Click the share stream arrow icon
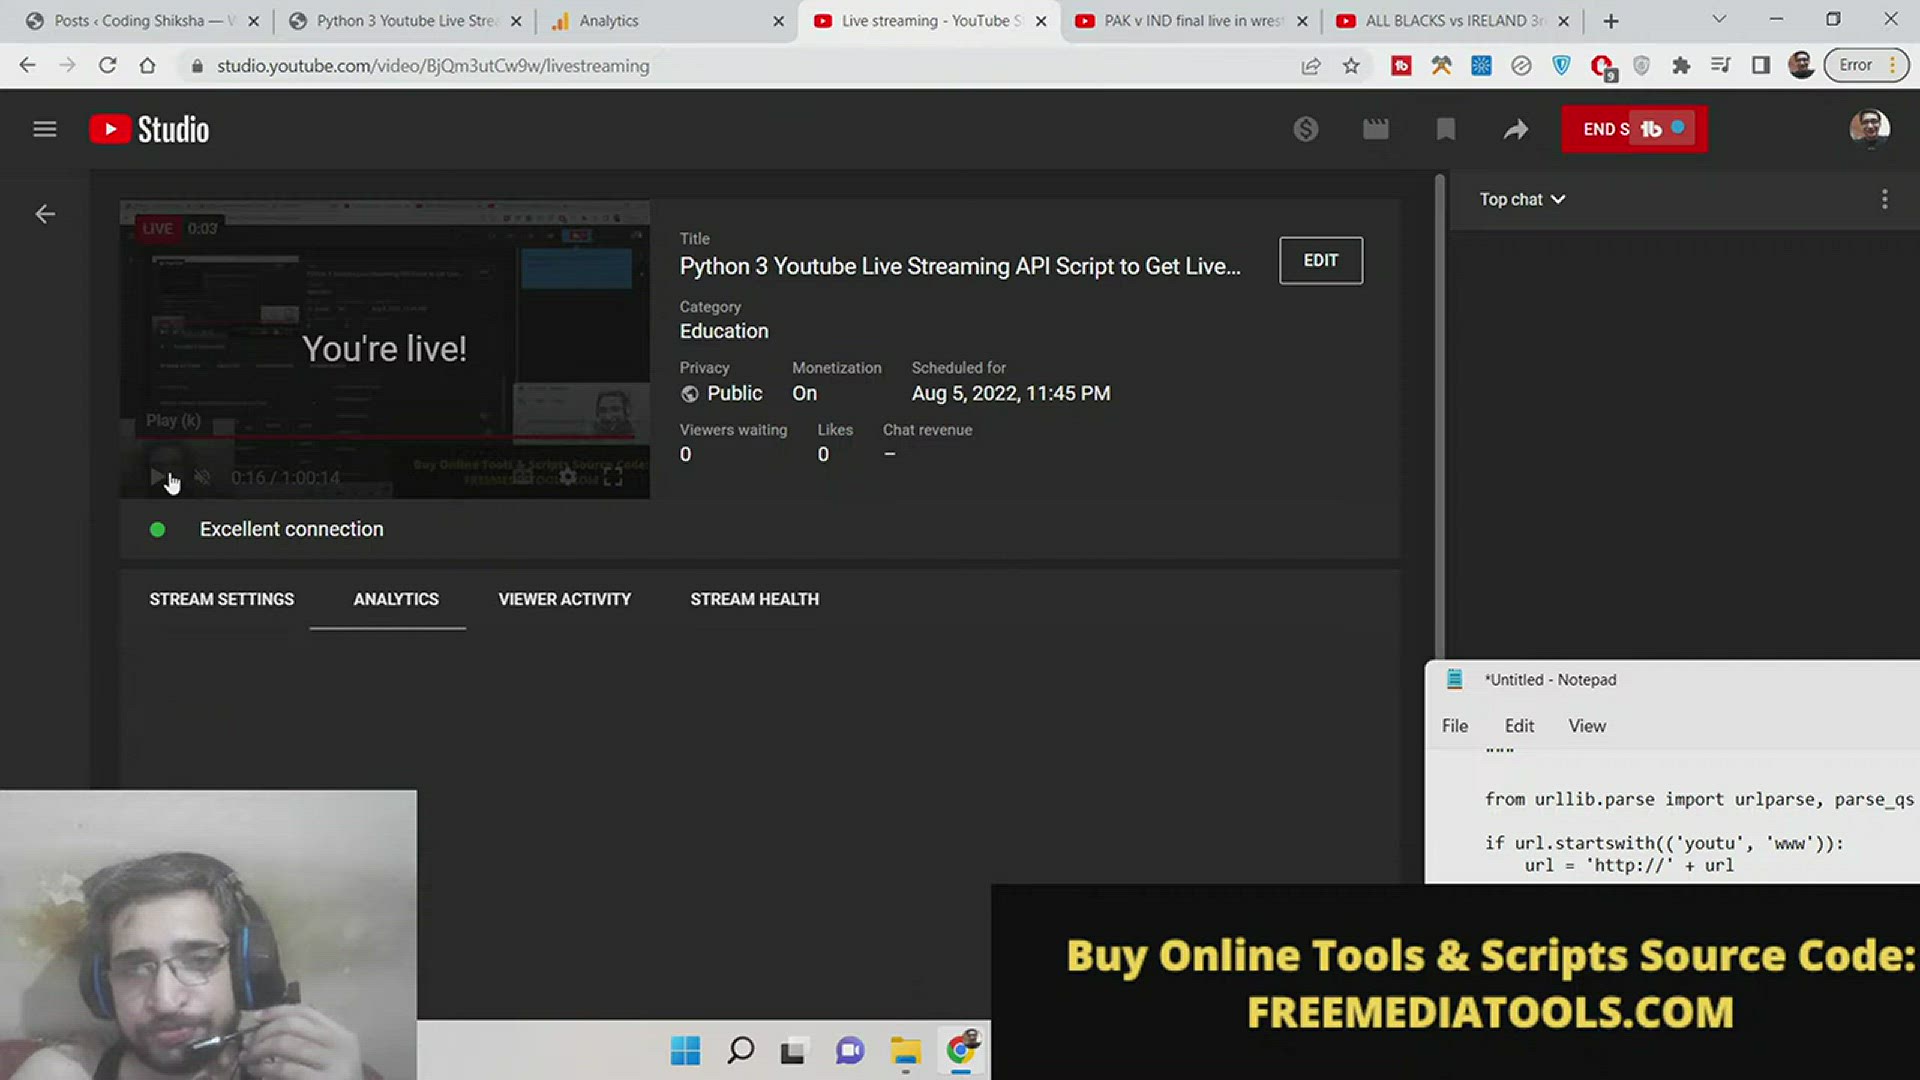Viewport: 1920px width, 1080px height. tap(1515, 129)
